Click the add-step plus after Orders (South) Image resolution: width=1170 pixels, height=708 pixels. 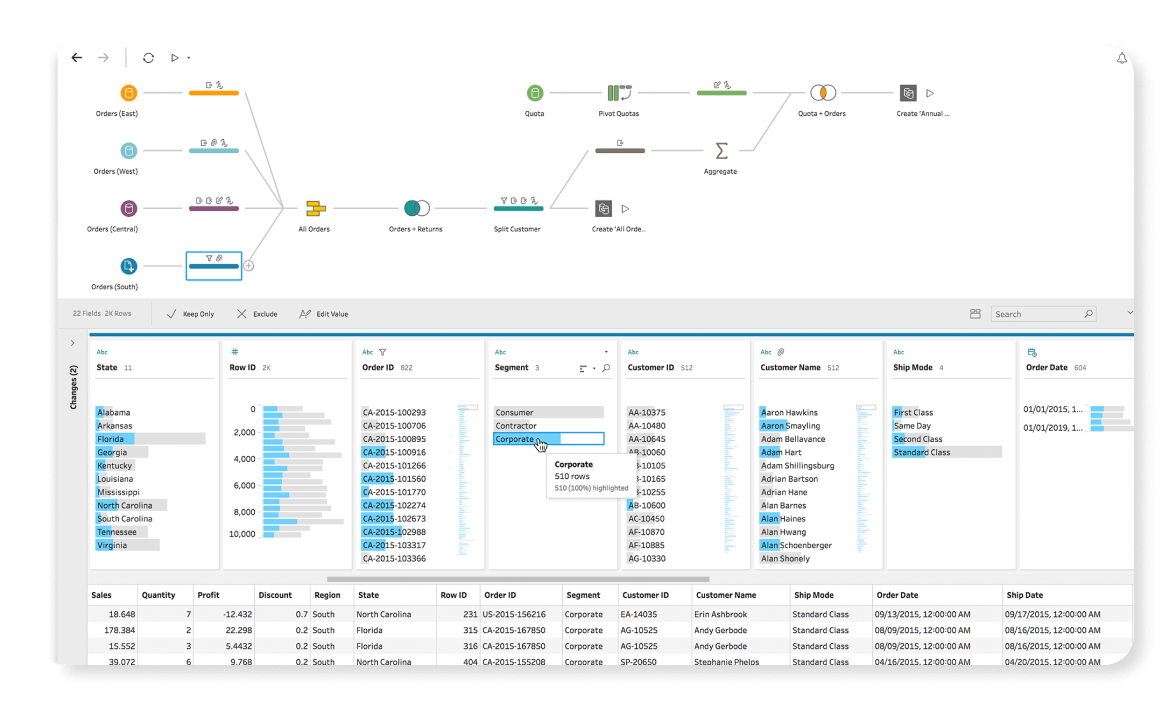coord(249,266)
